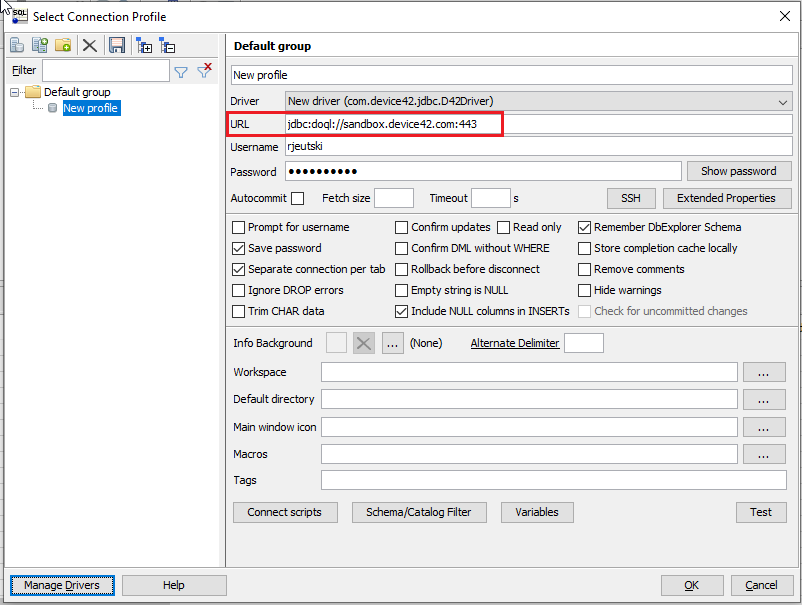Collapse all groups in the profile tree
Screen dimensions: 802x605
(168, 45)
